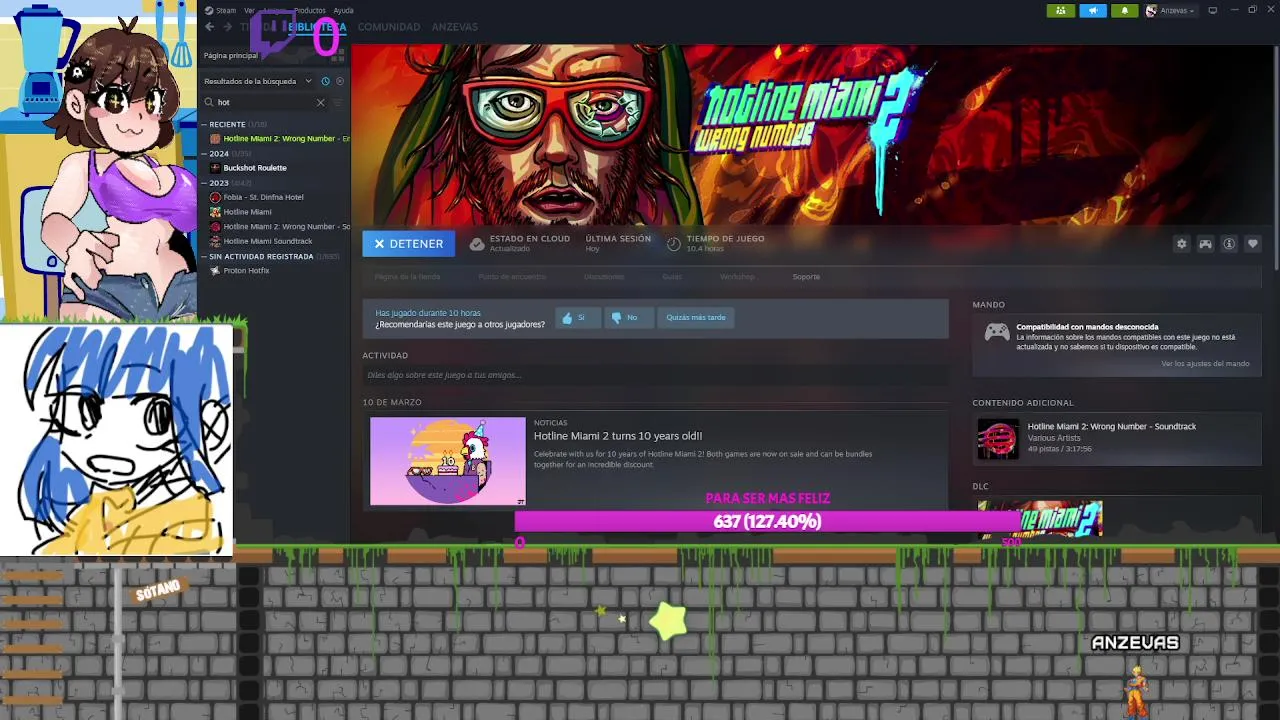Viewport: 1280px width, 720px height.
Task: Click the cloud status icon
Action: tap(477, 244)
